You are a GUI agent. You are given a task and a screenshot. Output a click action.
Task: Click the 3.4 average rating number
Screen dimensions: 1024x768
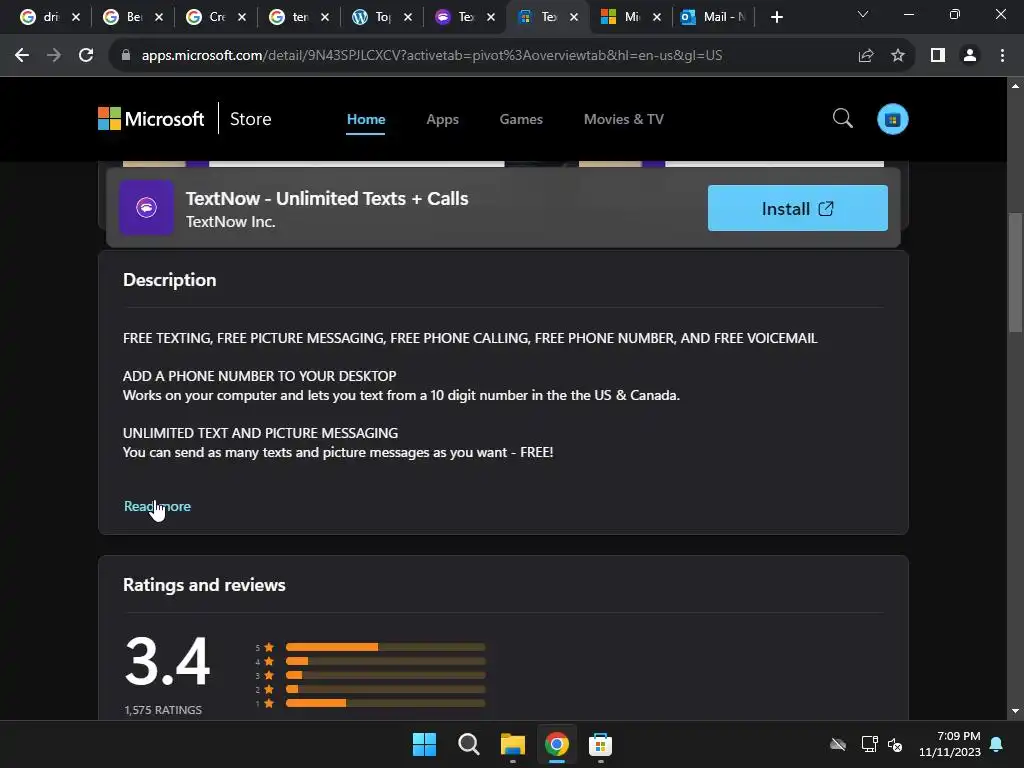(x=167, y=661)
